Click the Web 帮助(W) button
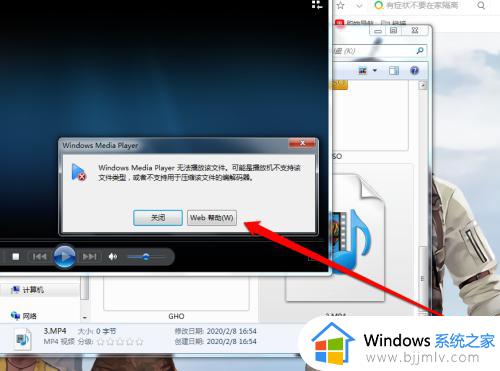500x371 pixels. tap(212, 218)
